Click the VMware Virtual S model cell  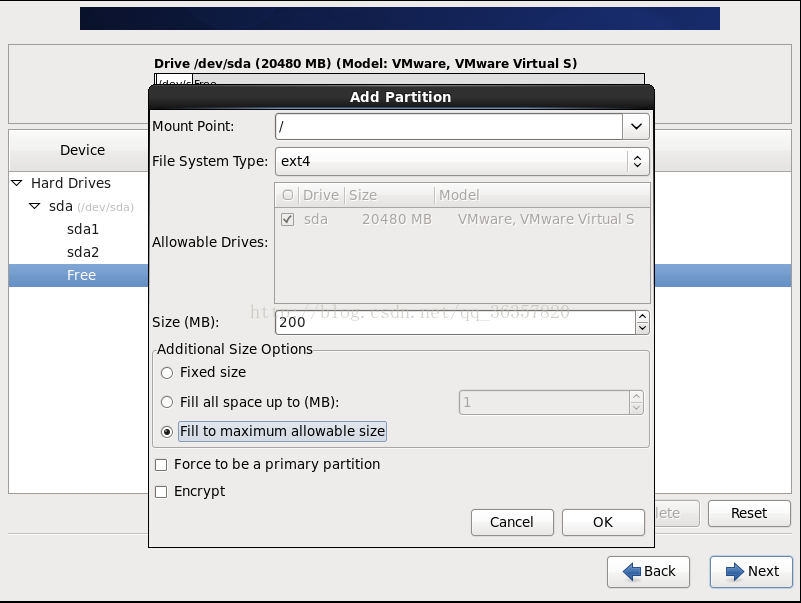(546, 220)
